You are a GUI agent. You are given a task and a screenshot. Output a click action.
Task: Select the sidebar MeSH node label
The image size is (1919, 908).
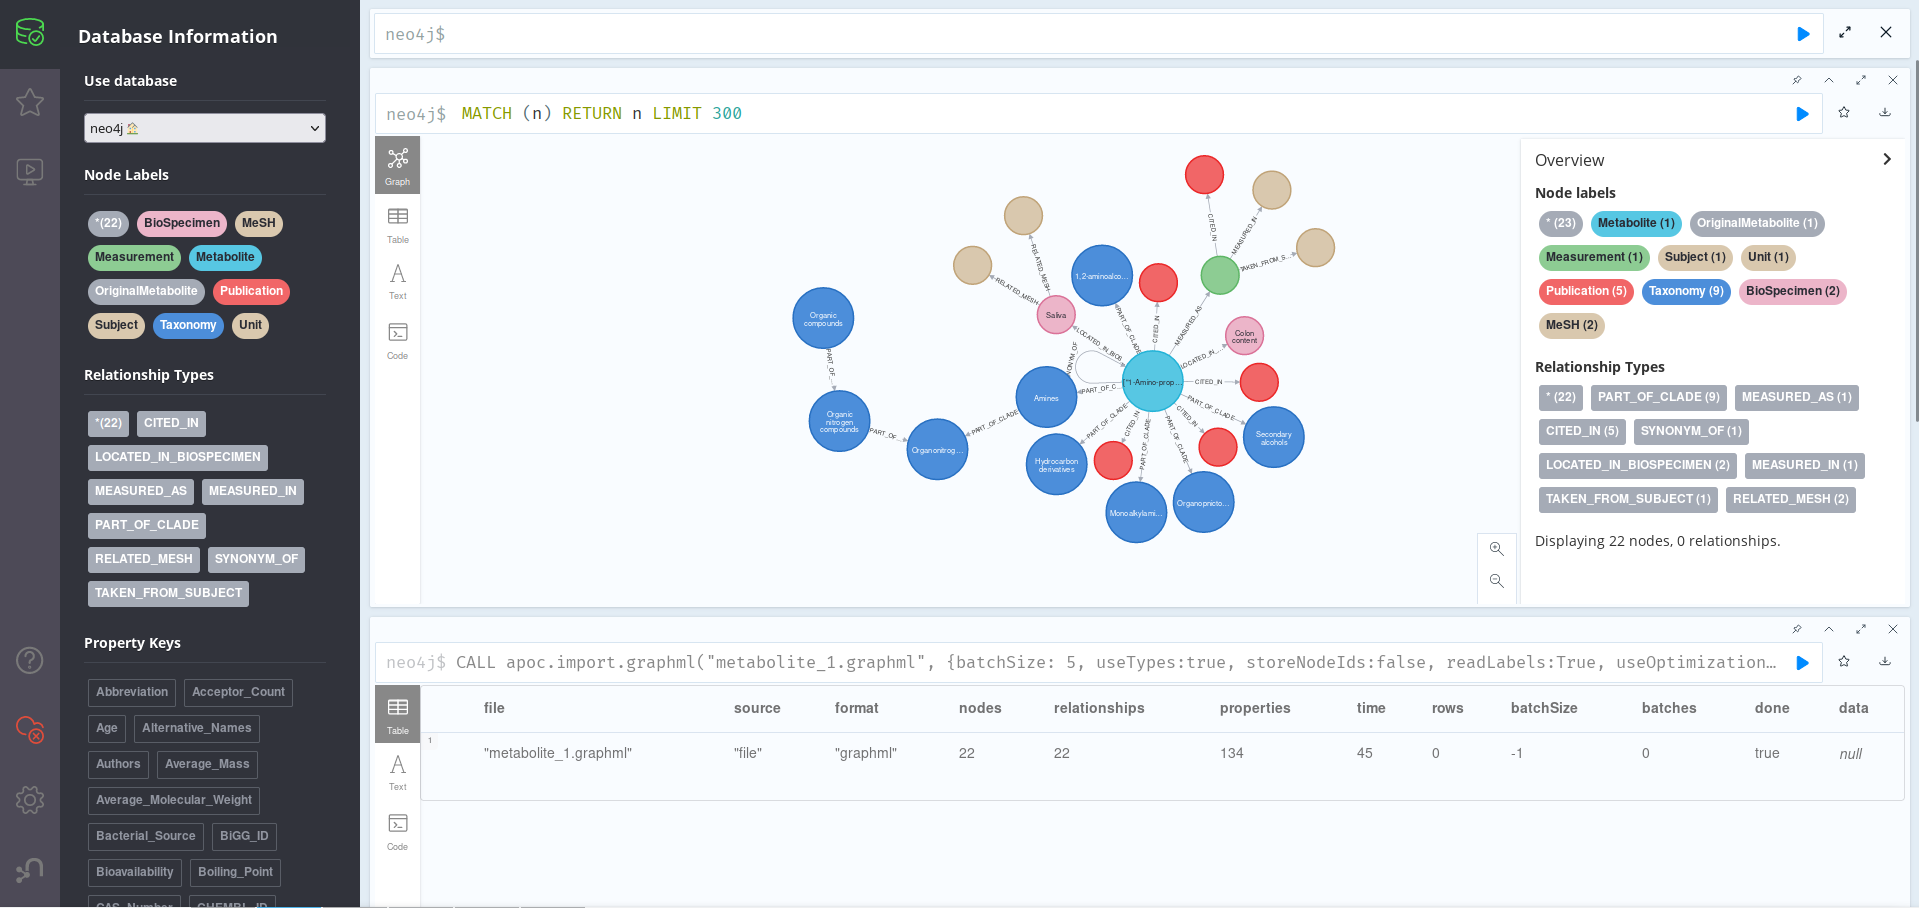tap(258, 223)
